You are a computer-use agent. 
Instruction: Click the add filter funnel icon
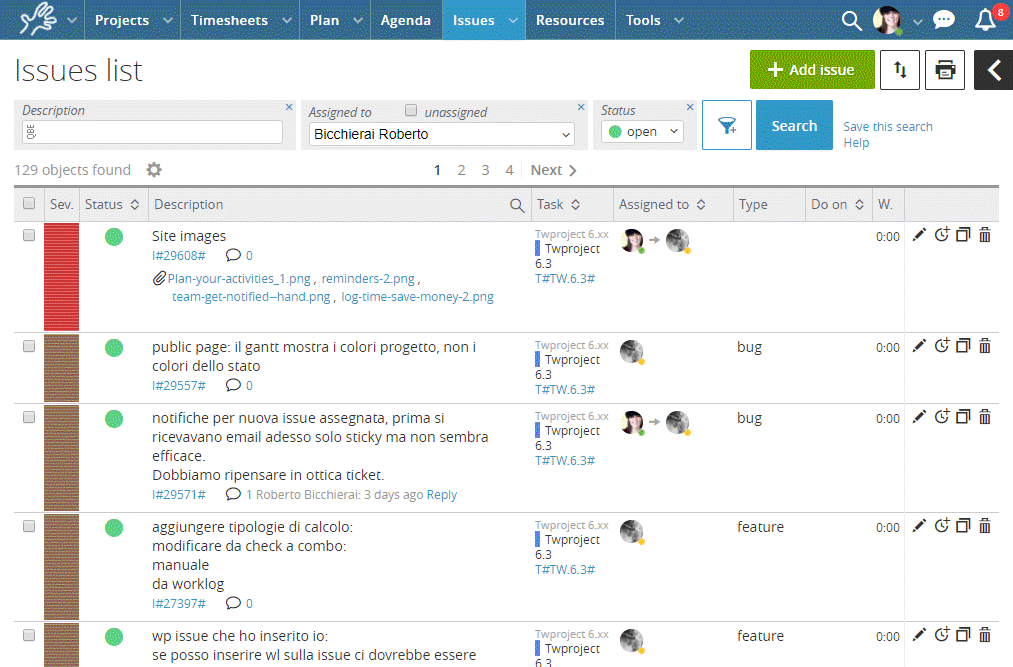click(727, 126)
